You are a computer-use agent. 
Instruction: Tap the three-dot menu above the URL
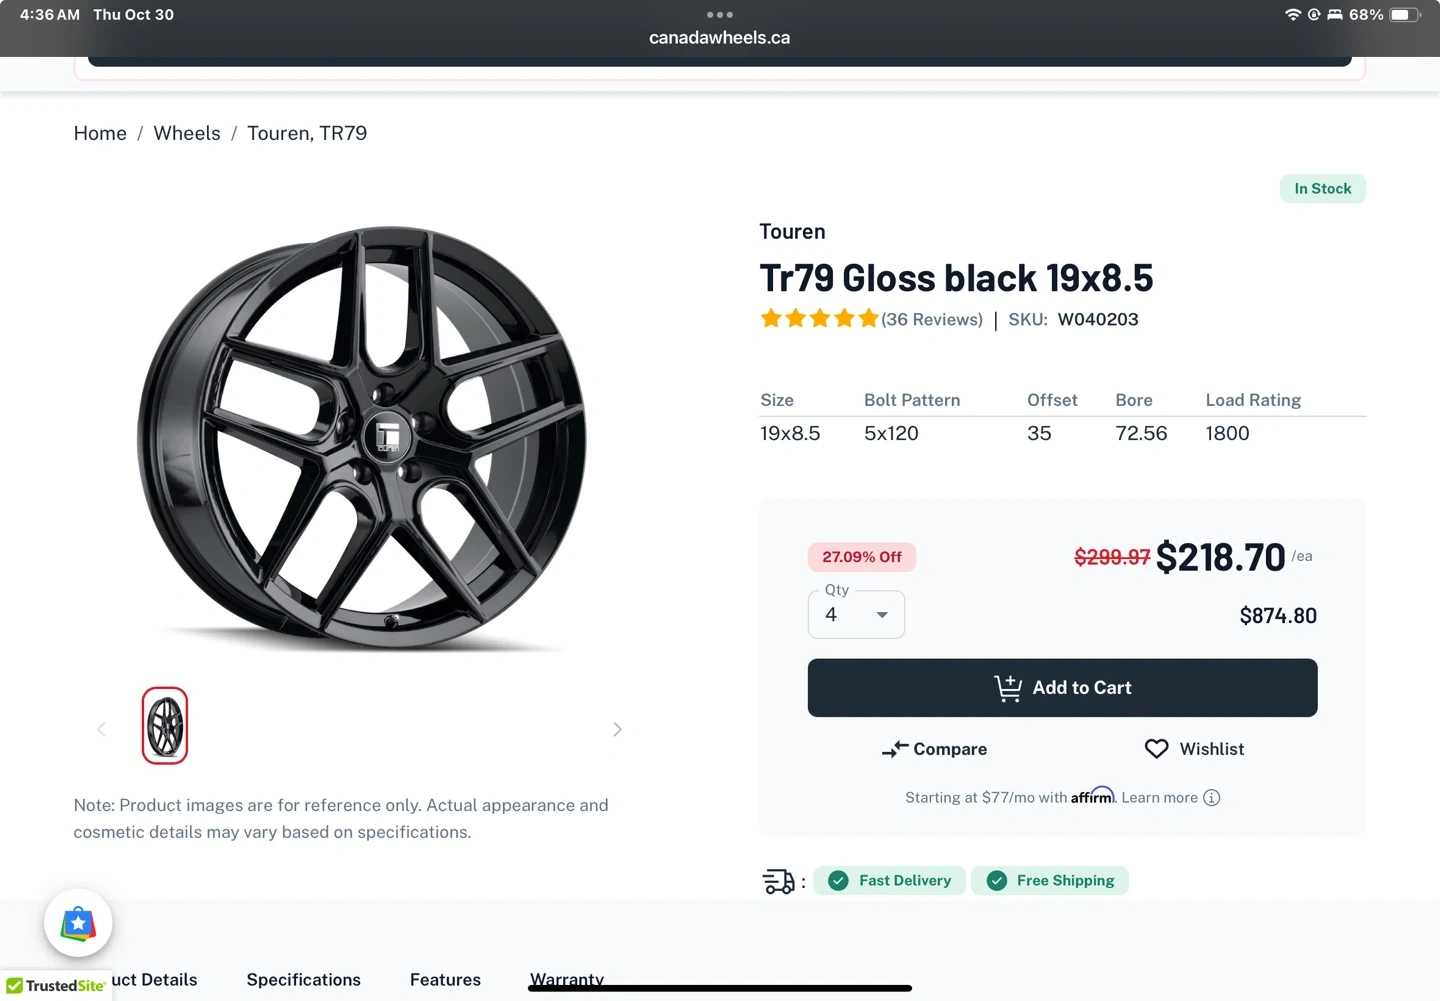720,15
